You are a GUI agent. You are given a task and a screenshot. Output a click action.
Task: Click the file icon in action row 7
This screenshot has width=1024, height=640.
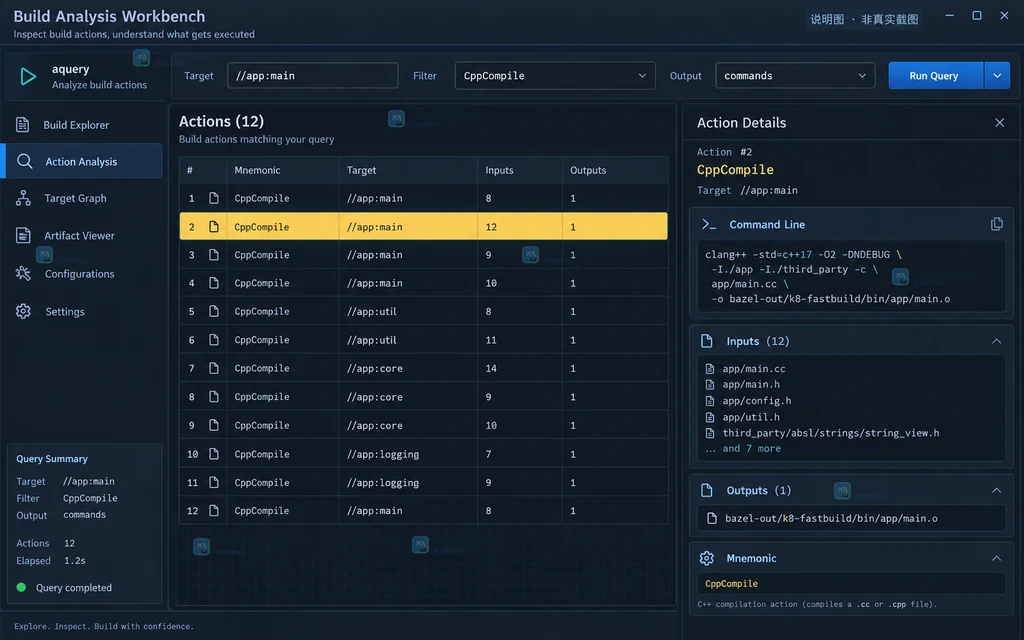click(214, 368)
